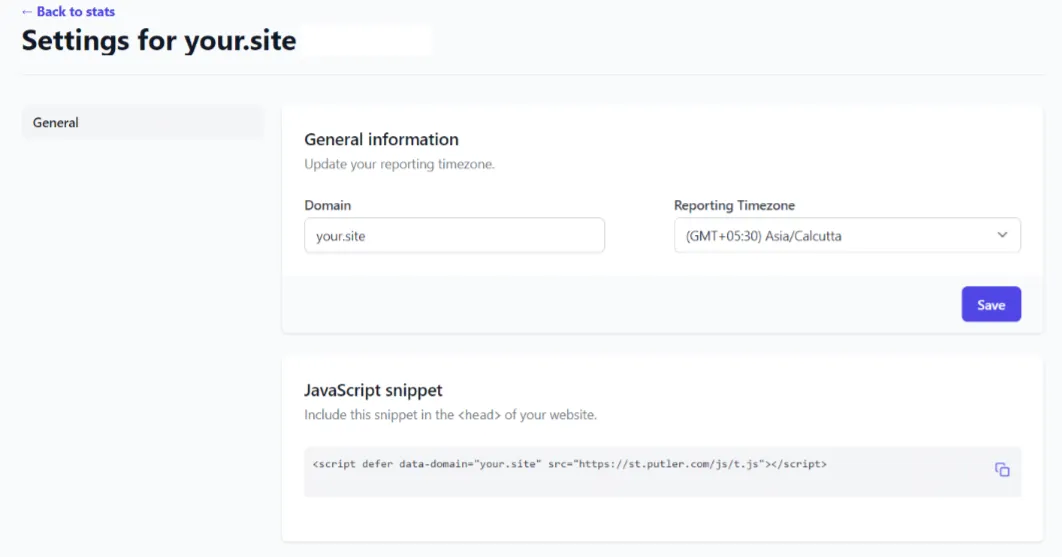Click into the Domain input field
1062x557 pixels.
pyautogui.click(x=454, y=236)
